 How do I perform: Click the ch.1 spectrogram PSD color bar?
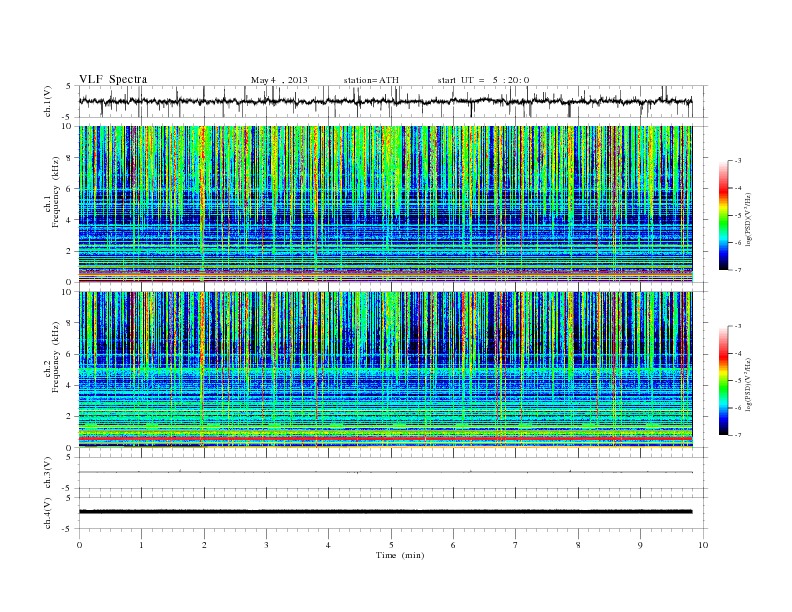723,216
